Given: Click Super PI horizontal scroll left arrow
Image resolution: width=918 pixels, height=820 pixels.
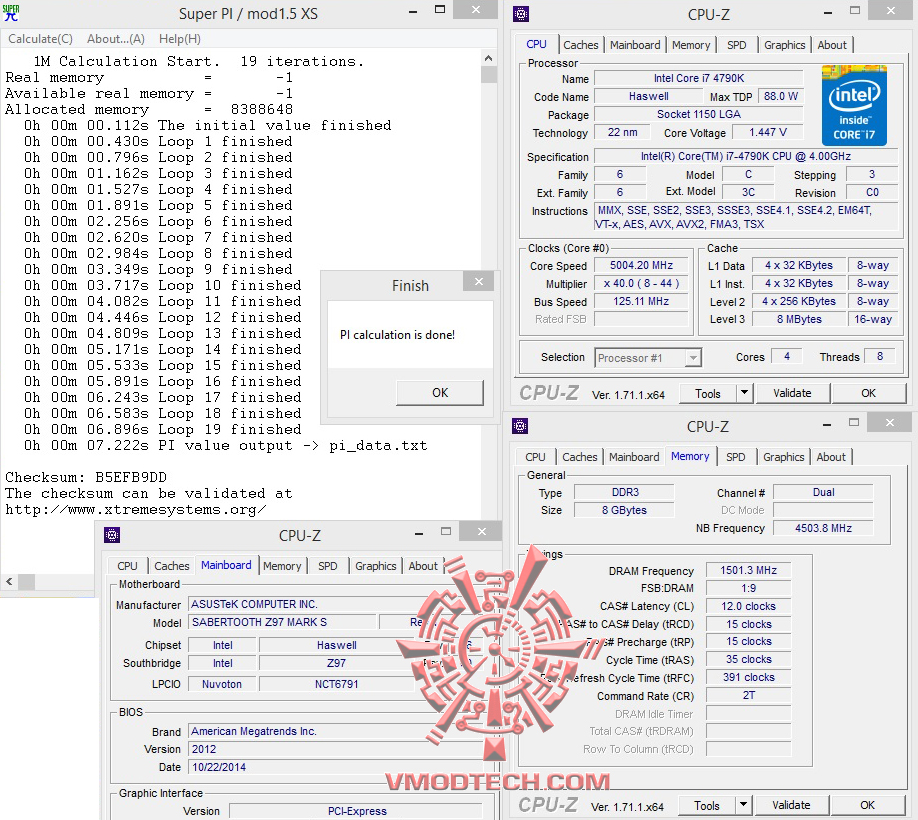Looking at the screenshot, I should coord(9,581).
